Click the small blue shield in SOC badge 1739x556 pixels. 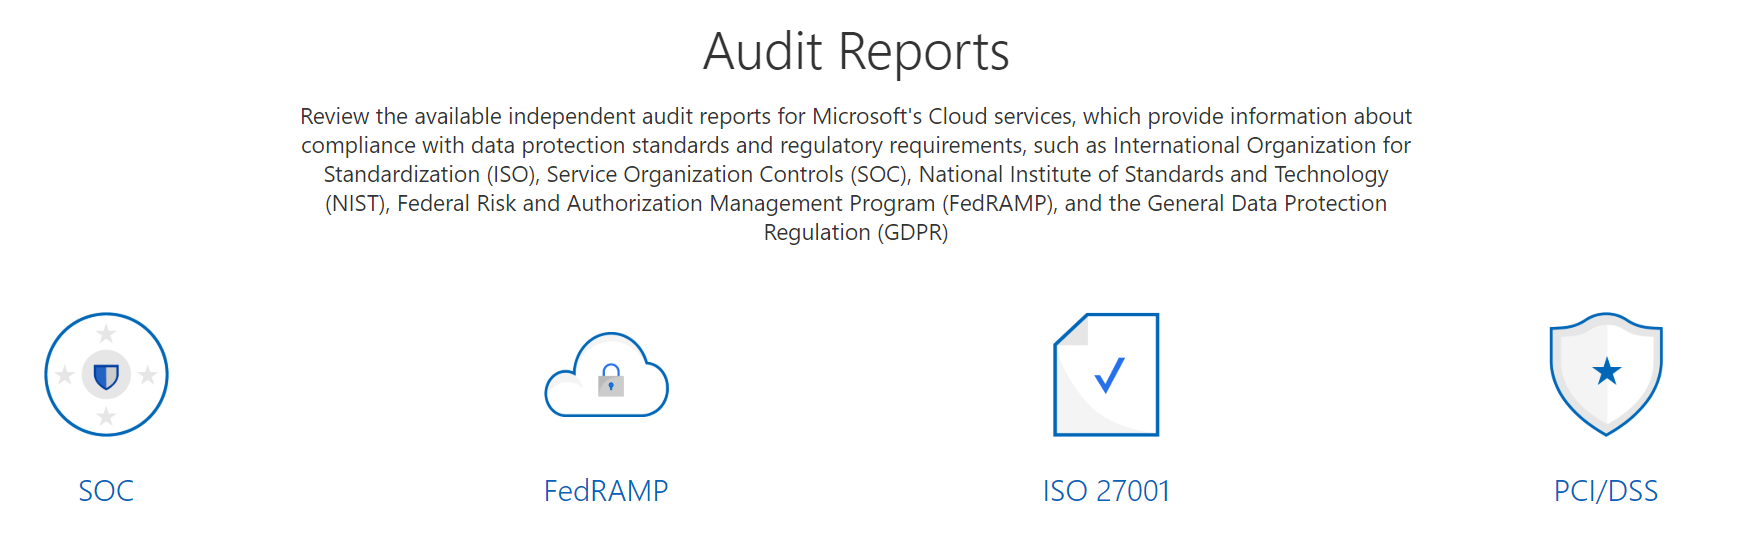pyautogui.click(x=106, y=376)
